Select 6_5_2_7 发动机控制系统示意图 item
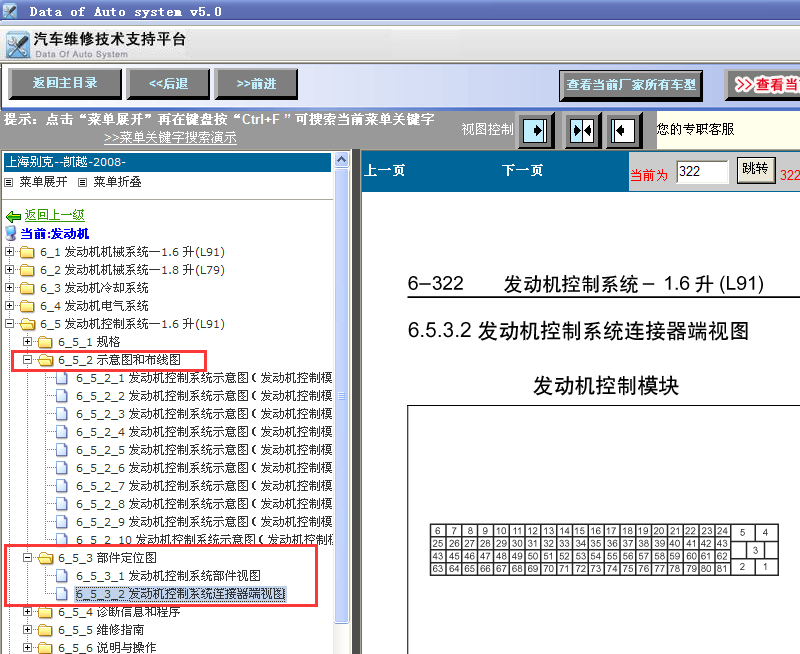This screenshot has height=654, width=800. (x=204, y=486)
